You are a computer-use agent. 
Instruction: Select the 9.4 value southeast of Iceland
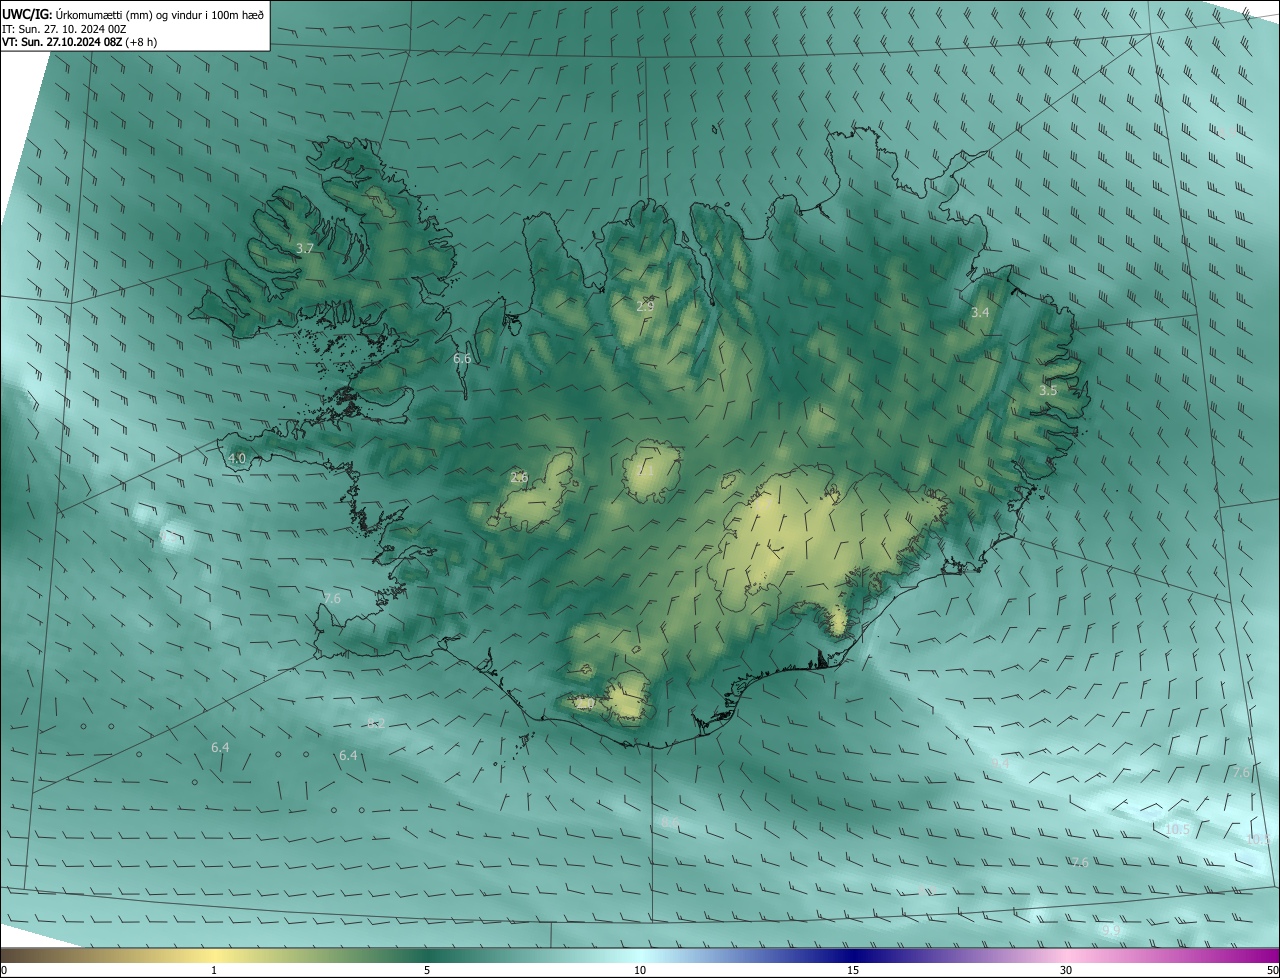pyautogui.click(x=1000, y=763)
